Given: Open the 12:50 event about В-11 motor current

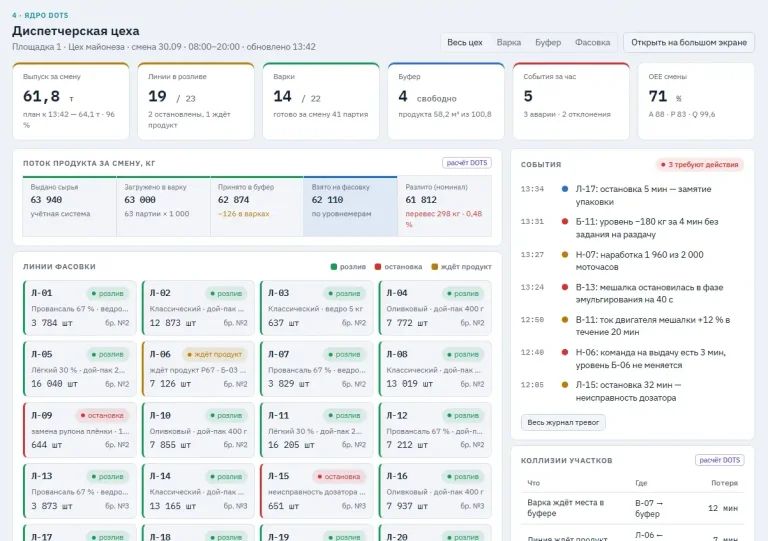Looking at the screenshot, I should pyautogui.click(x=632, y=326).
